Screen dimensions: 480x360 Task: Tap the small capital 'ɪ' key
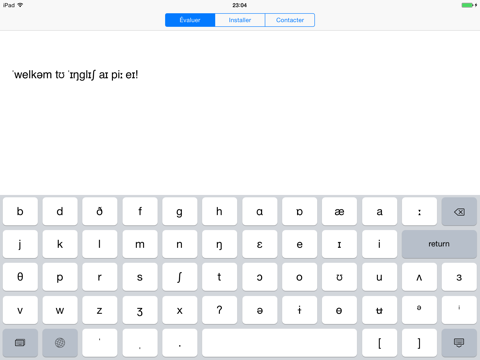[339, 244]
